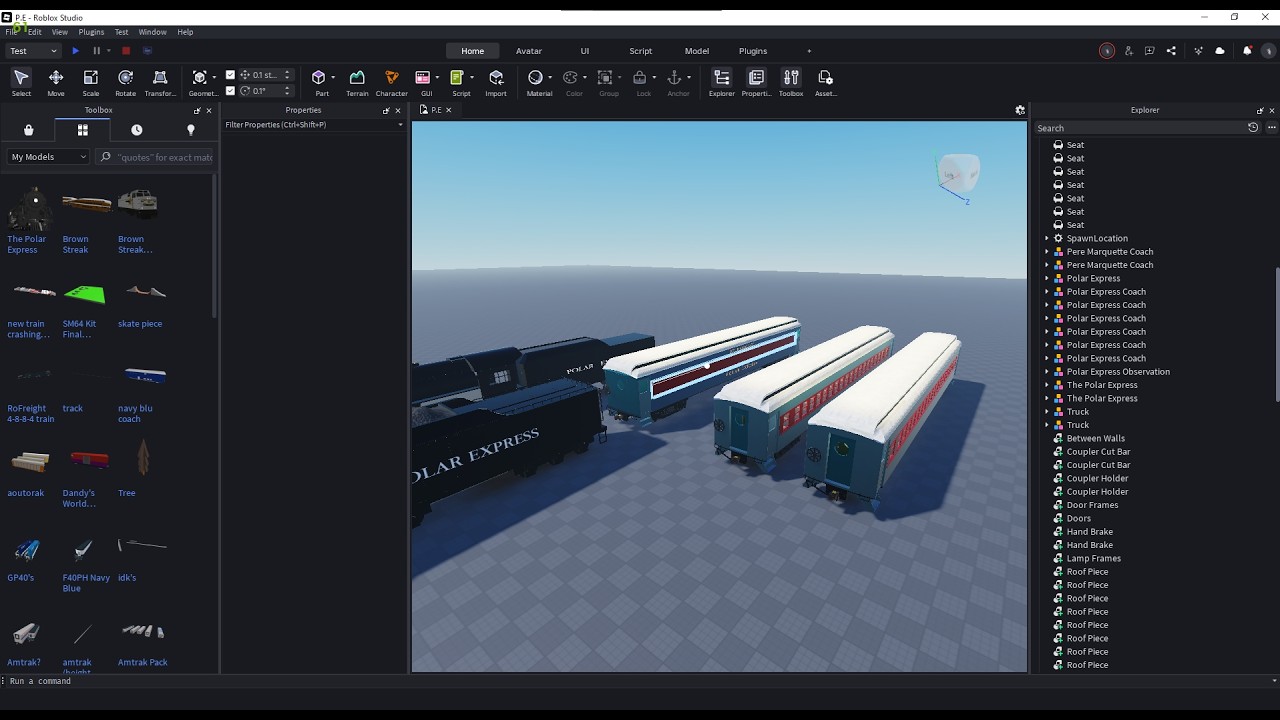Activate the Scale tool
The height and width of the screenshot is (720, 1280).
(91, 83)
